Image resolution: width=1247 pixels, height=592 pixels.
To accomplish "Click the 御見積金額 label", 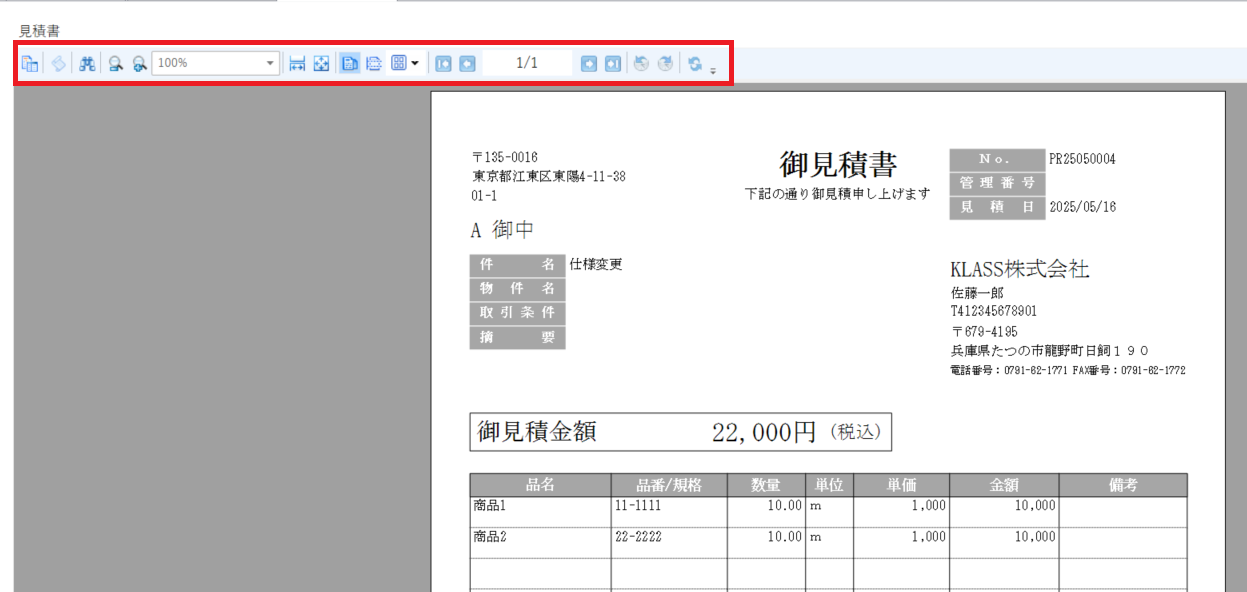I will [537, 431].
